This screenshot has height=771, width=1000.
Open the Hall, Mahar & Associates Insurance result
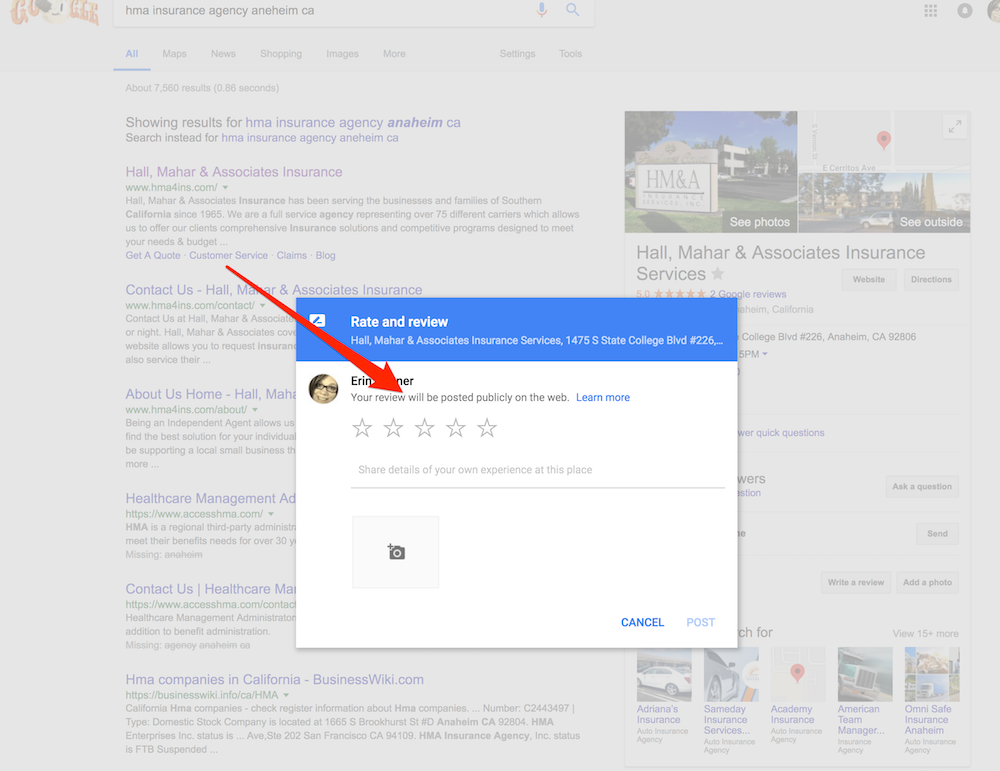(x=234, y=172)
